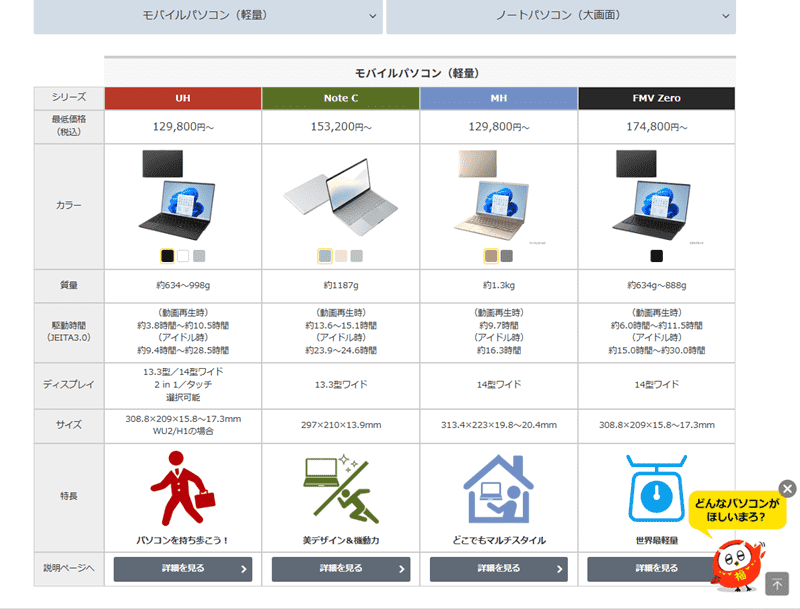
Task: Open 詳細を見る for the UH series
Action: point(183,569)
